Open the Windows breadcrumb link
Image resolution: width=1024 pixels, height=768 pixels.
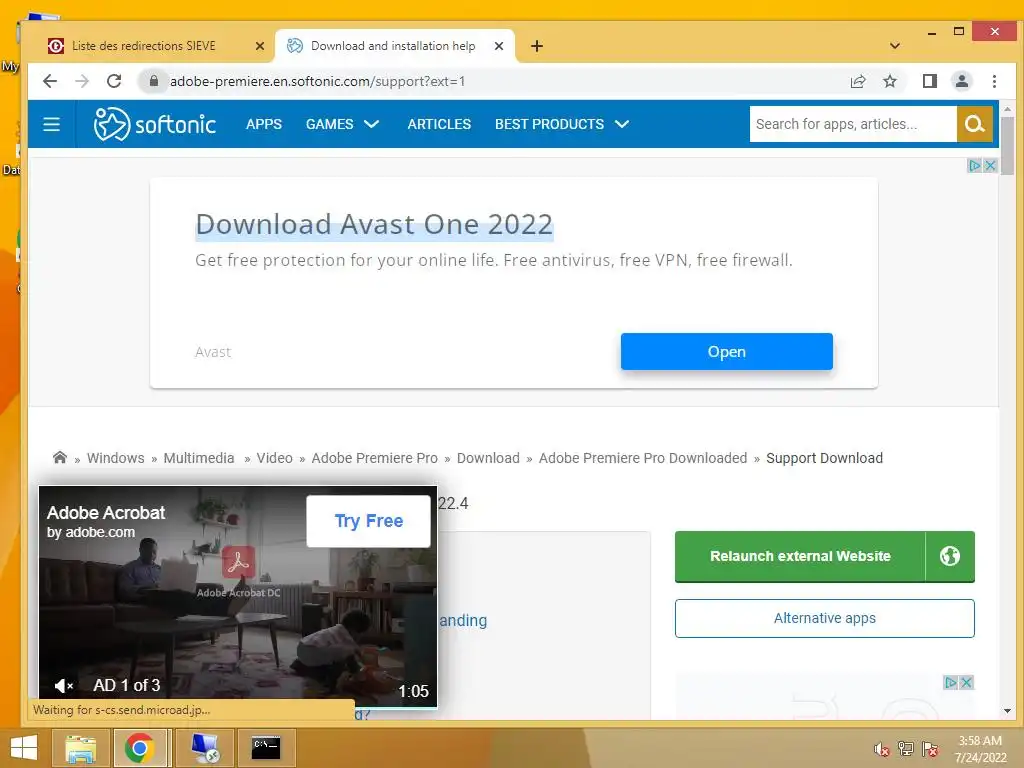(116, 458)
